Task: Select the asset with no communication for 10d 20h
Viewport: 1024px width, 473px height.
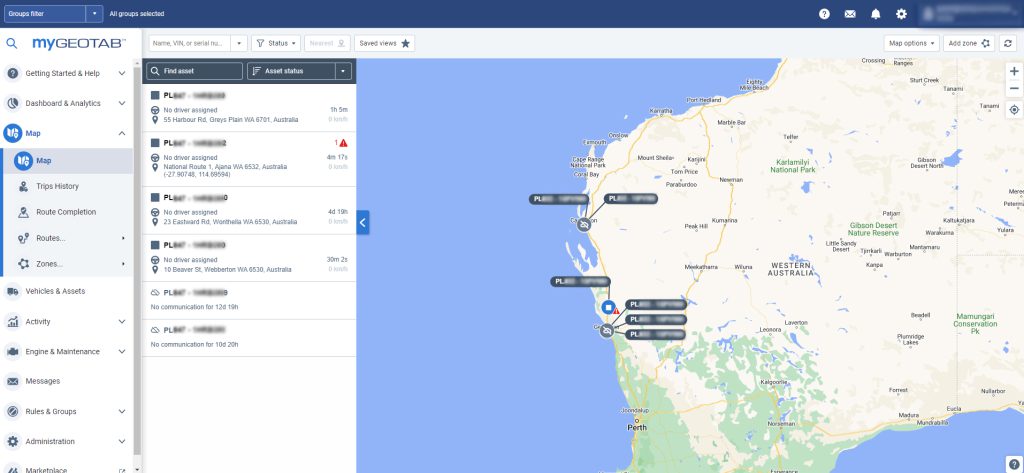Action: [x=249, y=338]
